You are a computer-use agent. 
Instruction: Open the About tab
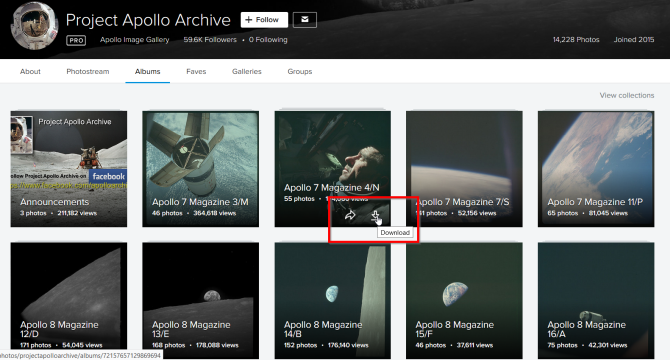coord(30,71)
